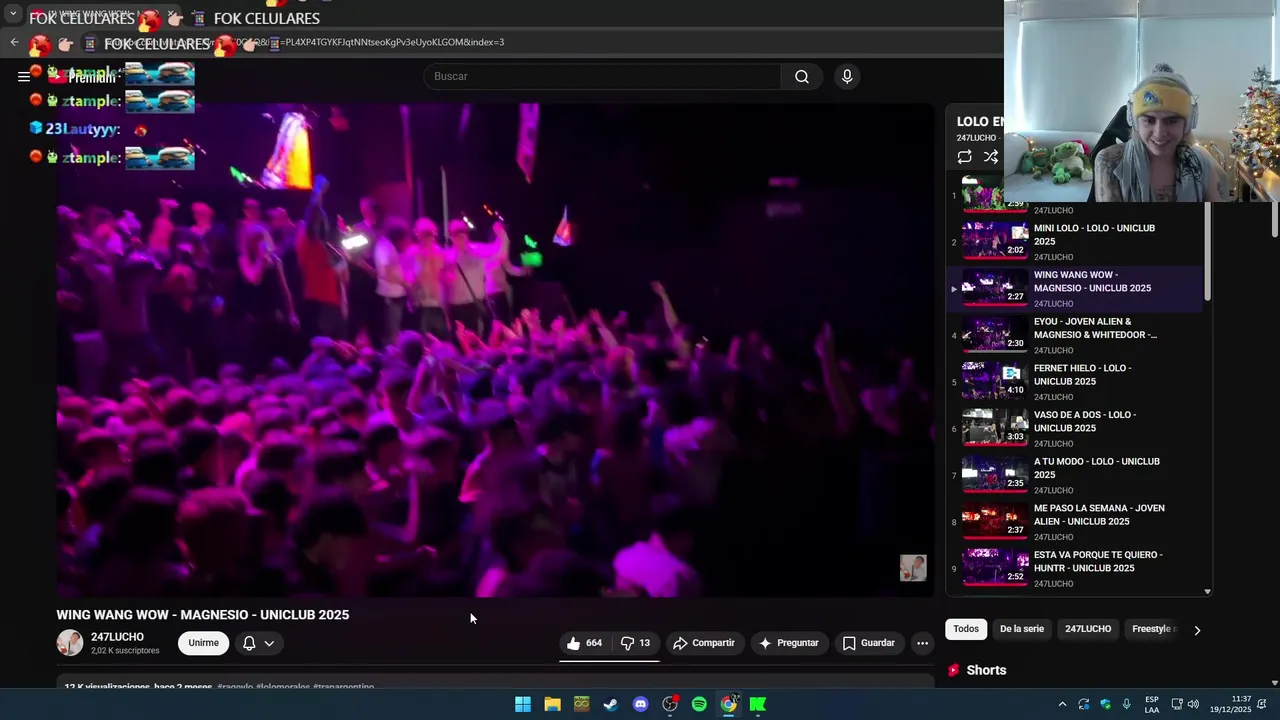Image resolution: width=1280 pixels, height=720 pixels.
Task: Click the microphone icon in system tray
Action: (1127, 704)
